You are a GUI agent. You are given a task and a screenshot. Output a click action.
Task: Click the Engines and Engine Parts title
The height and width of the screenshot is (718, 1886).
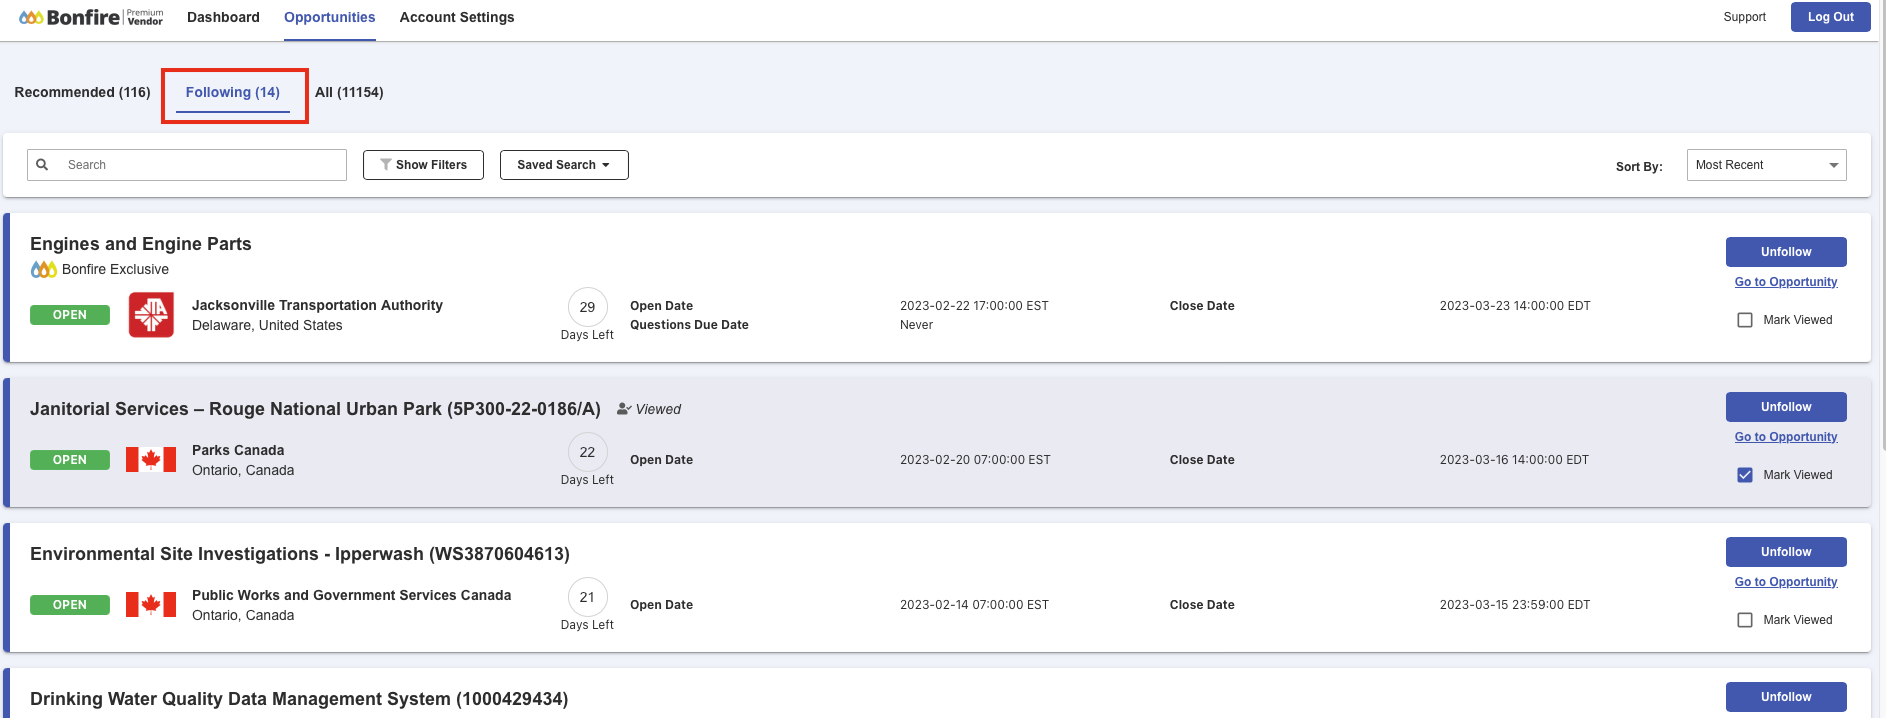click(141, 244)
